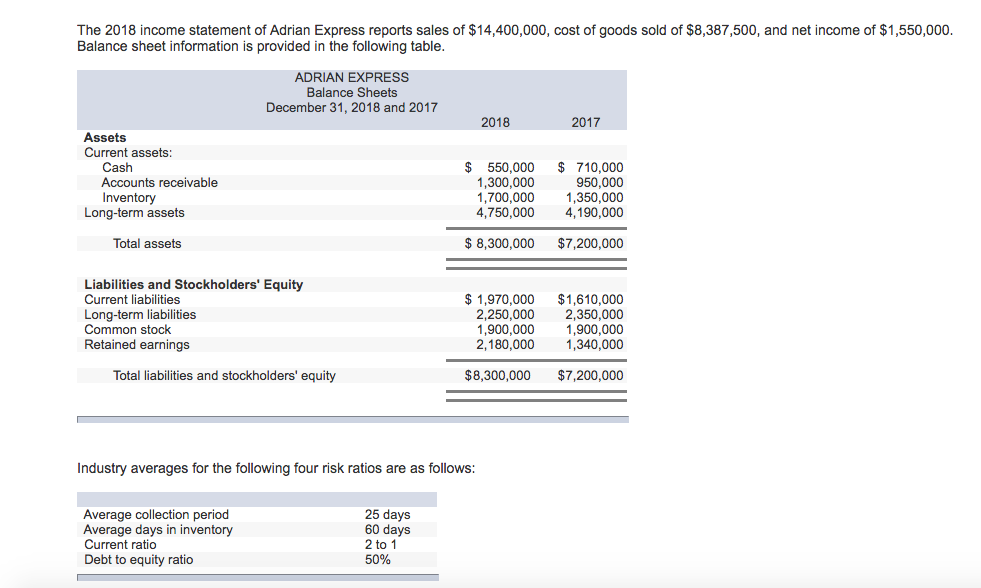Select the 2018 column header
Image resolution: width=981 pixels, height=588 pixels.
tap(495, 123)
